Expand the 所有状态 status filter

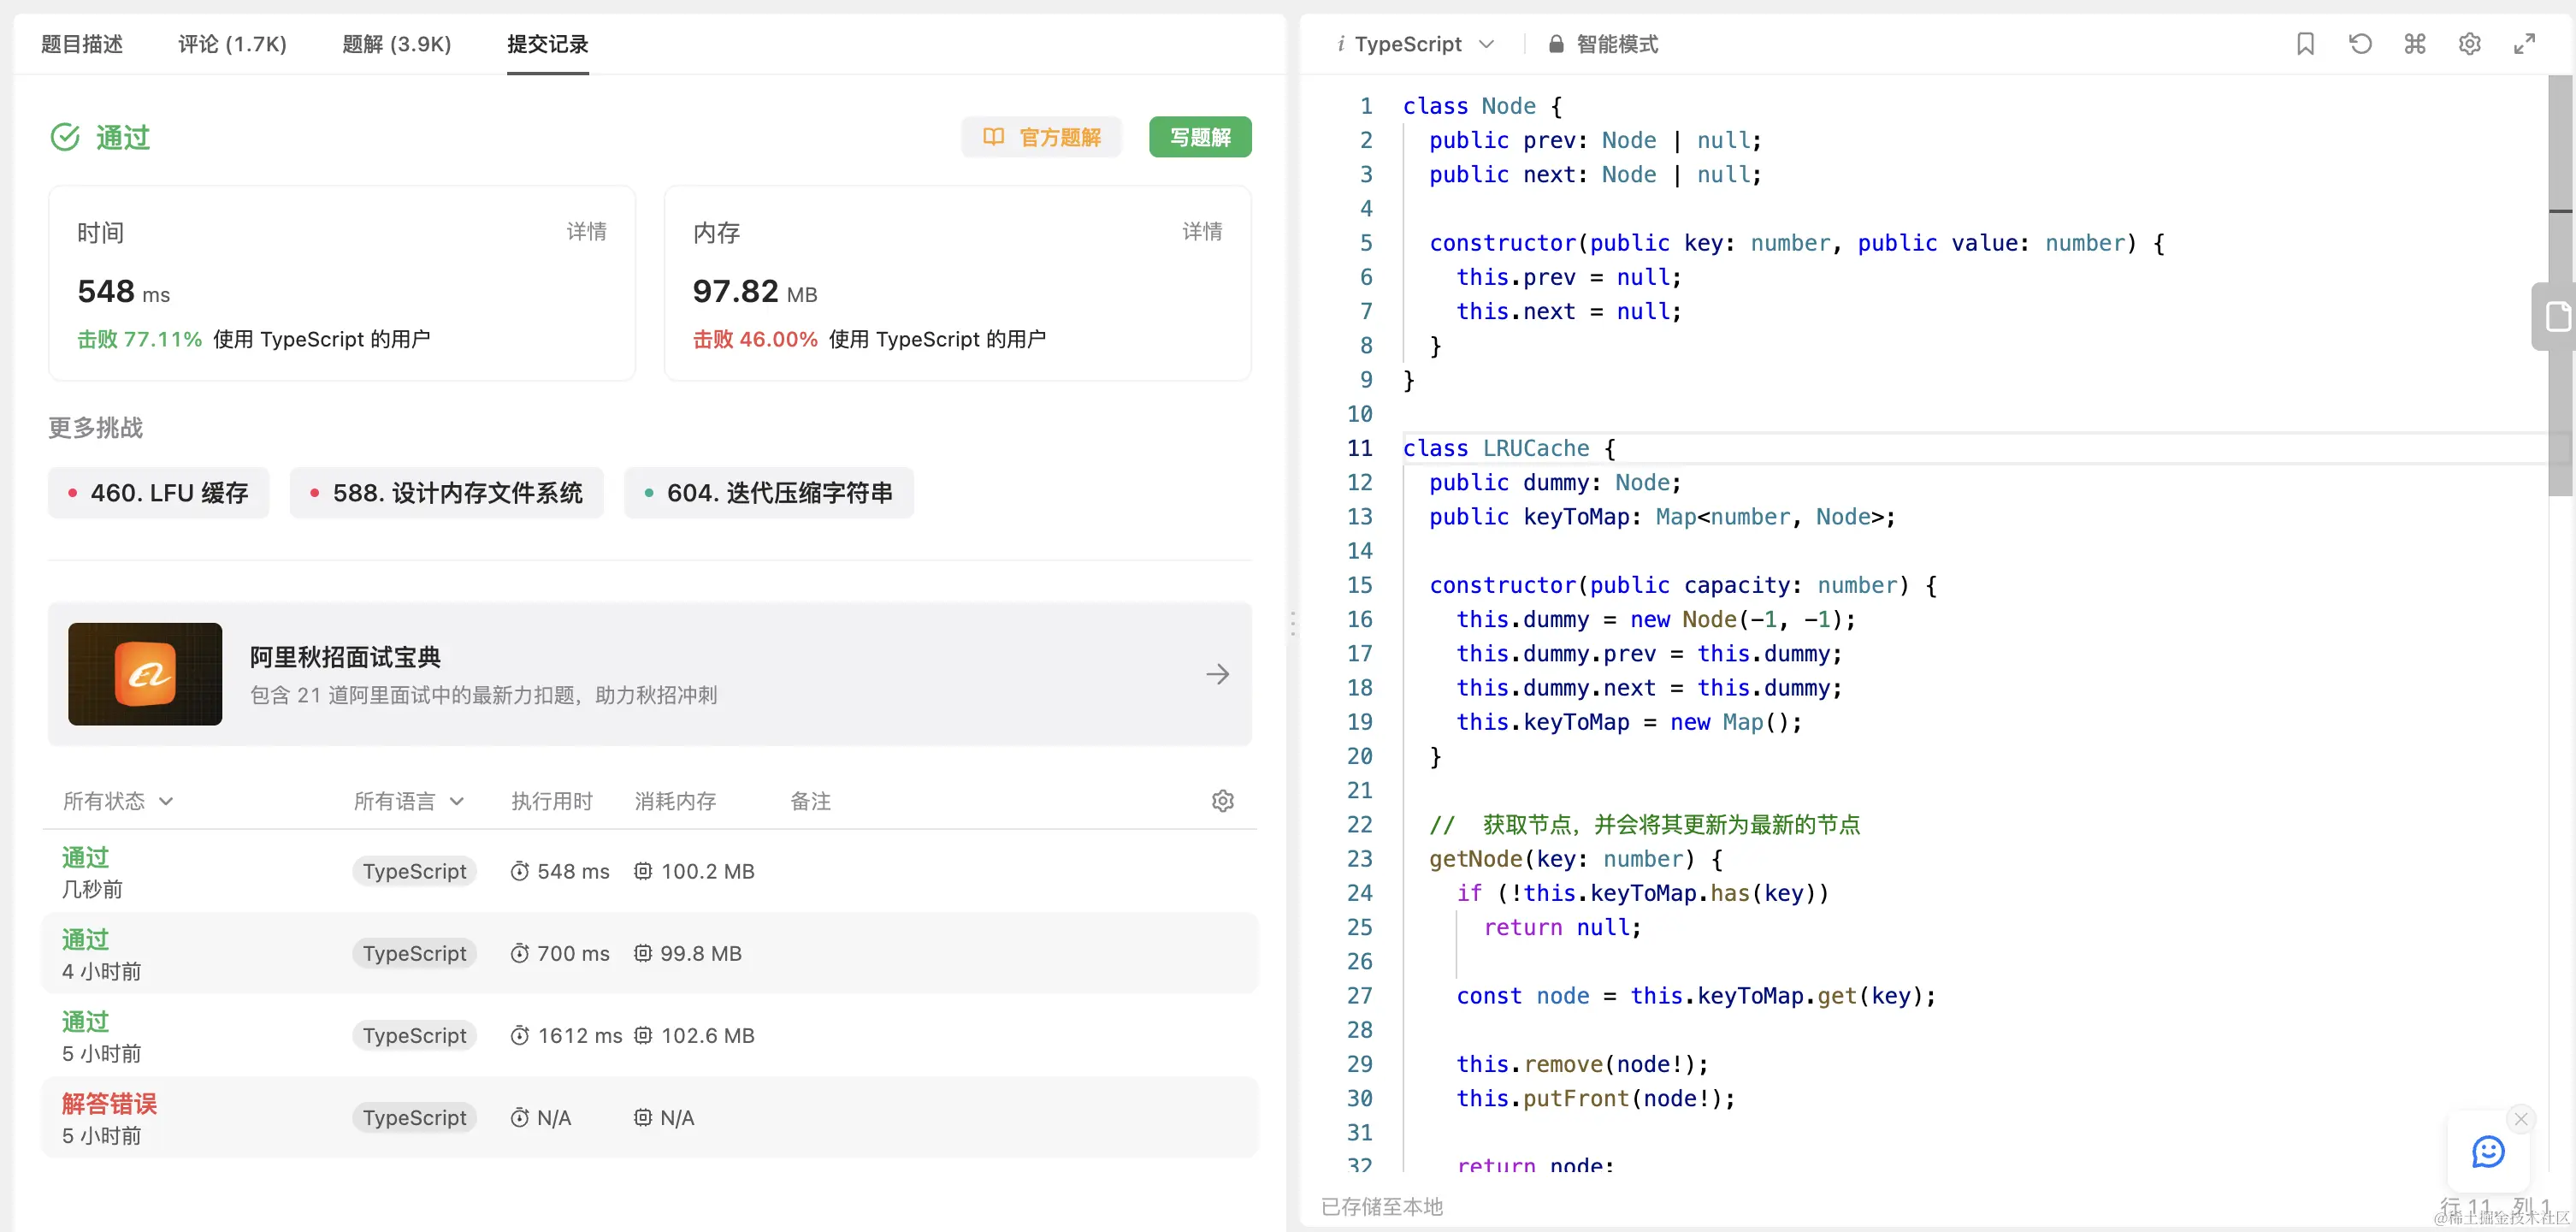[118, 801]
